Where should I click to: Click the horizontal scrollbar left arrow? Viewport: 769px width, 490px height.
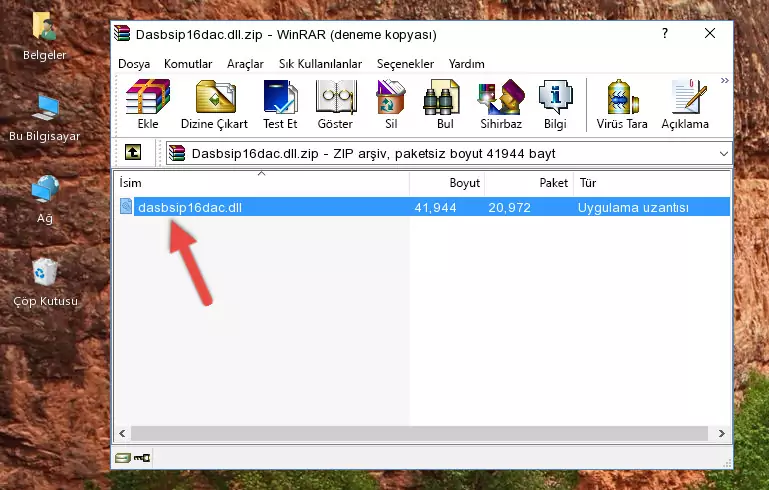tap(123, 433)
